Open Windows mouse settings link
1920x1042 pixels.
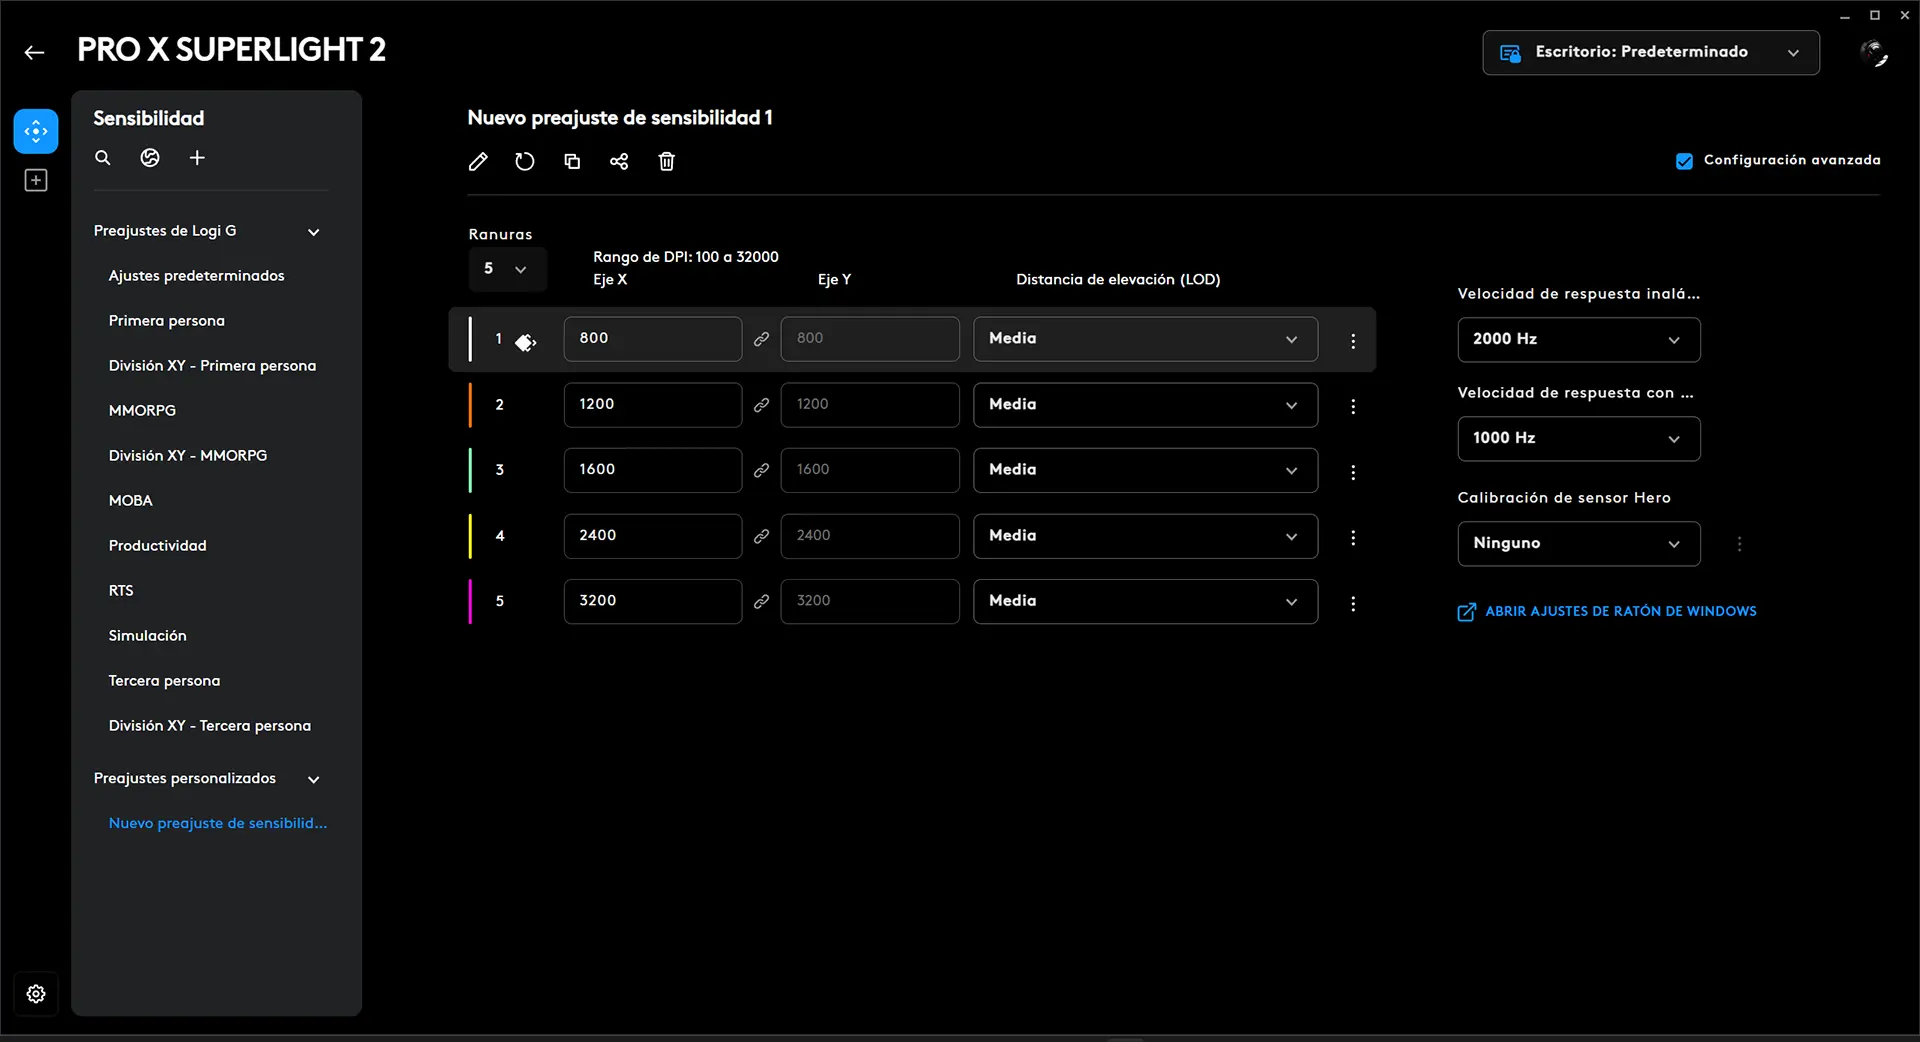click(x=1607, y=612)
